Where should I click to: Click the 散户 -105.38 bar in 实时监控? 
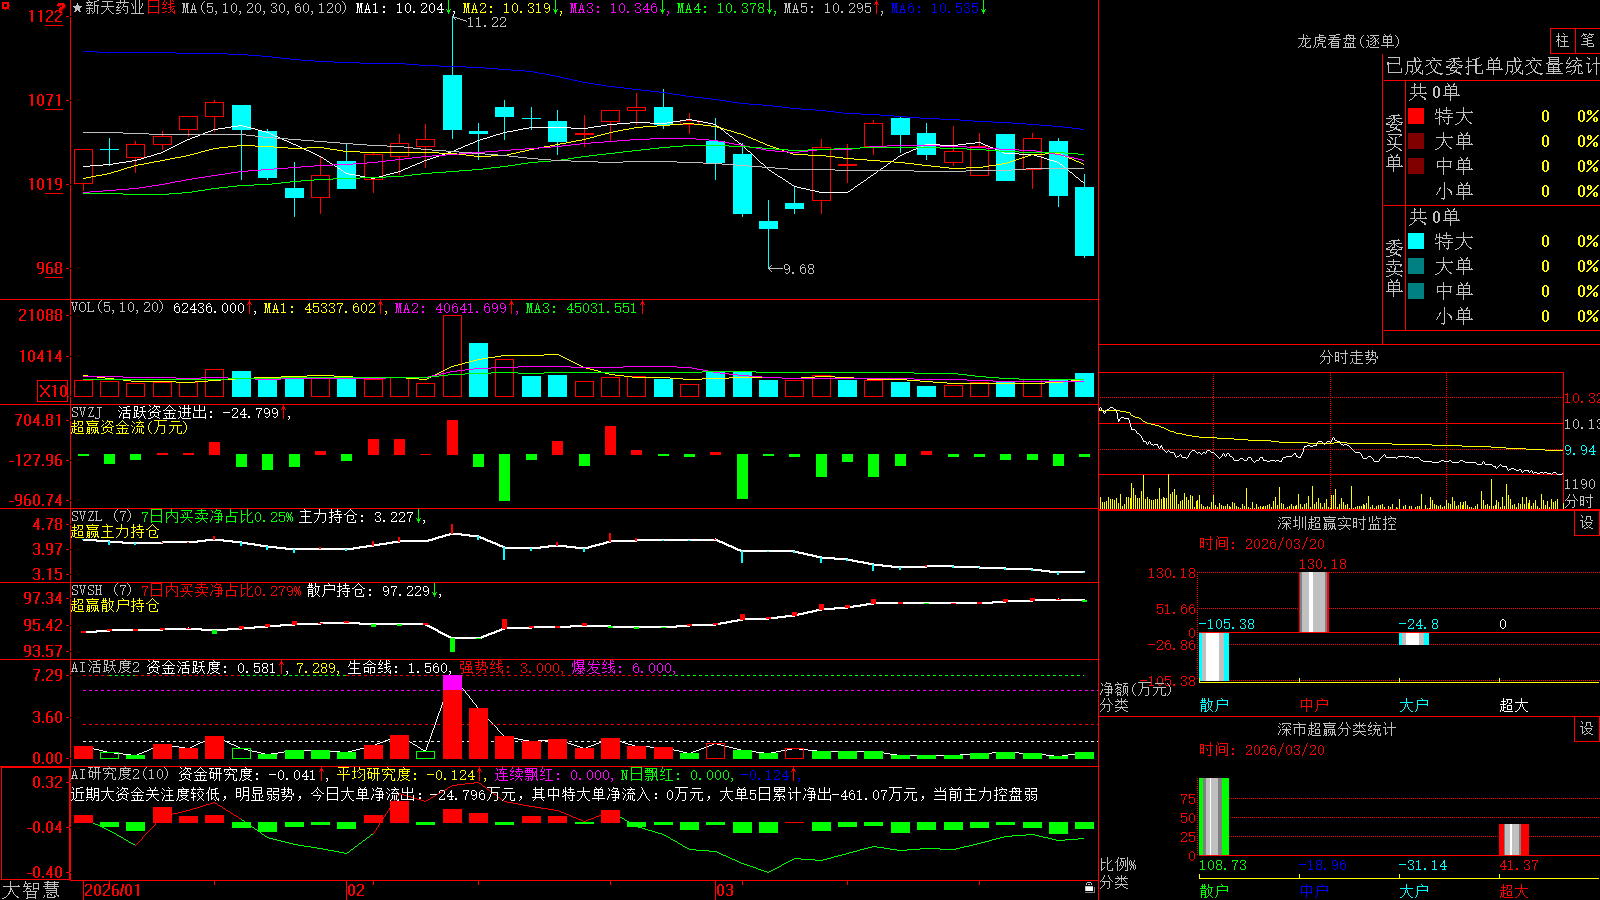[1214, 657]
